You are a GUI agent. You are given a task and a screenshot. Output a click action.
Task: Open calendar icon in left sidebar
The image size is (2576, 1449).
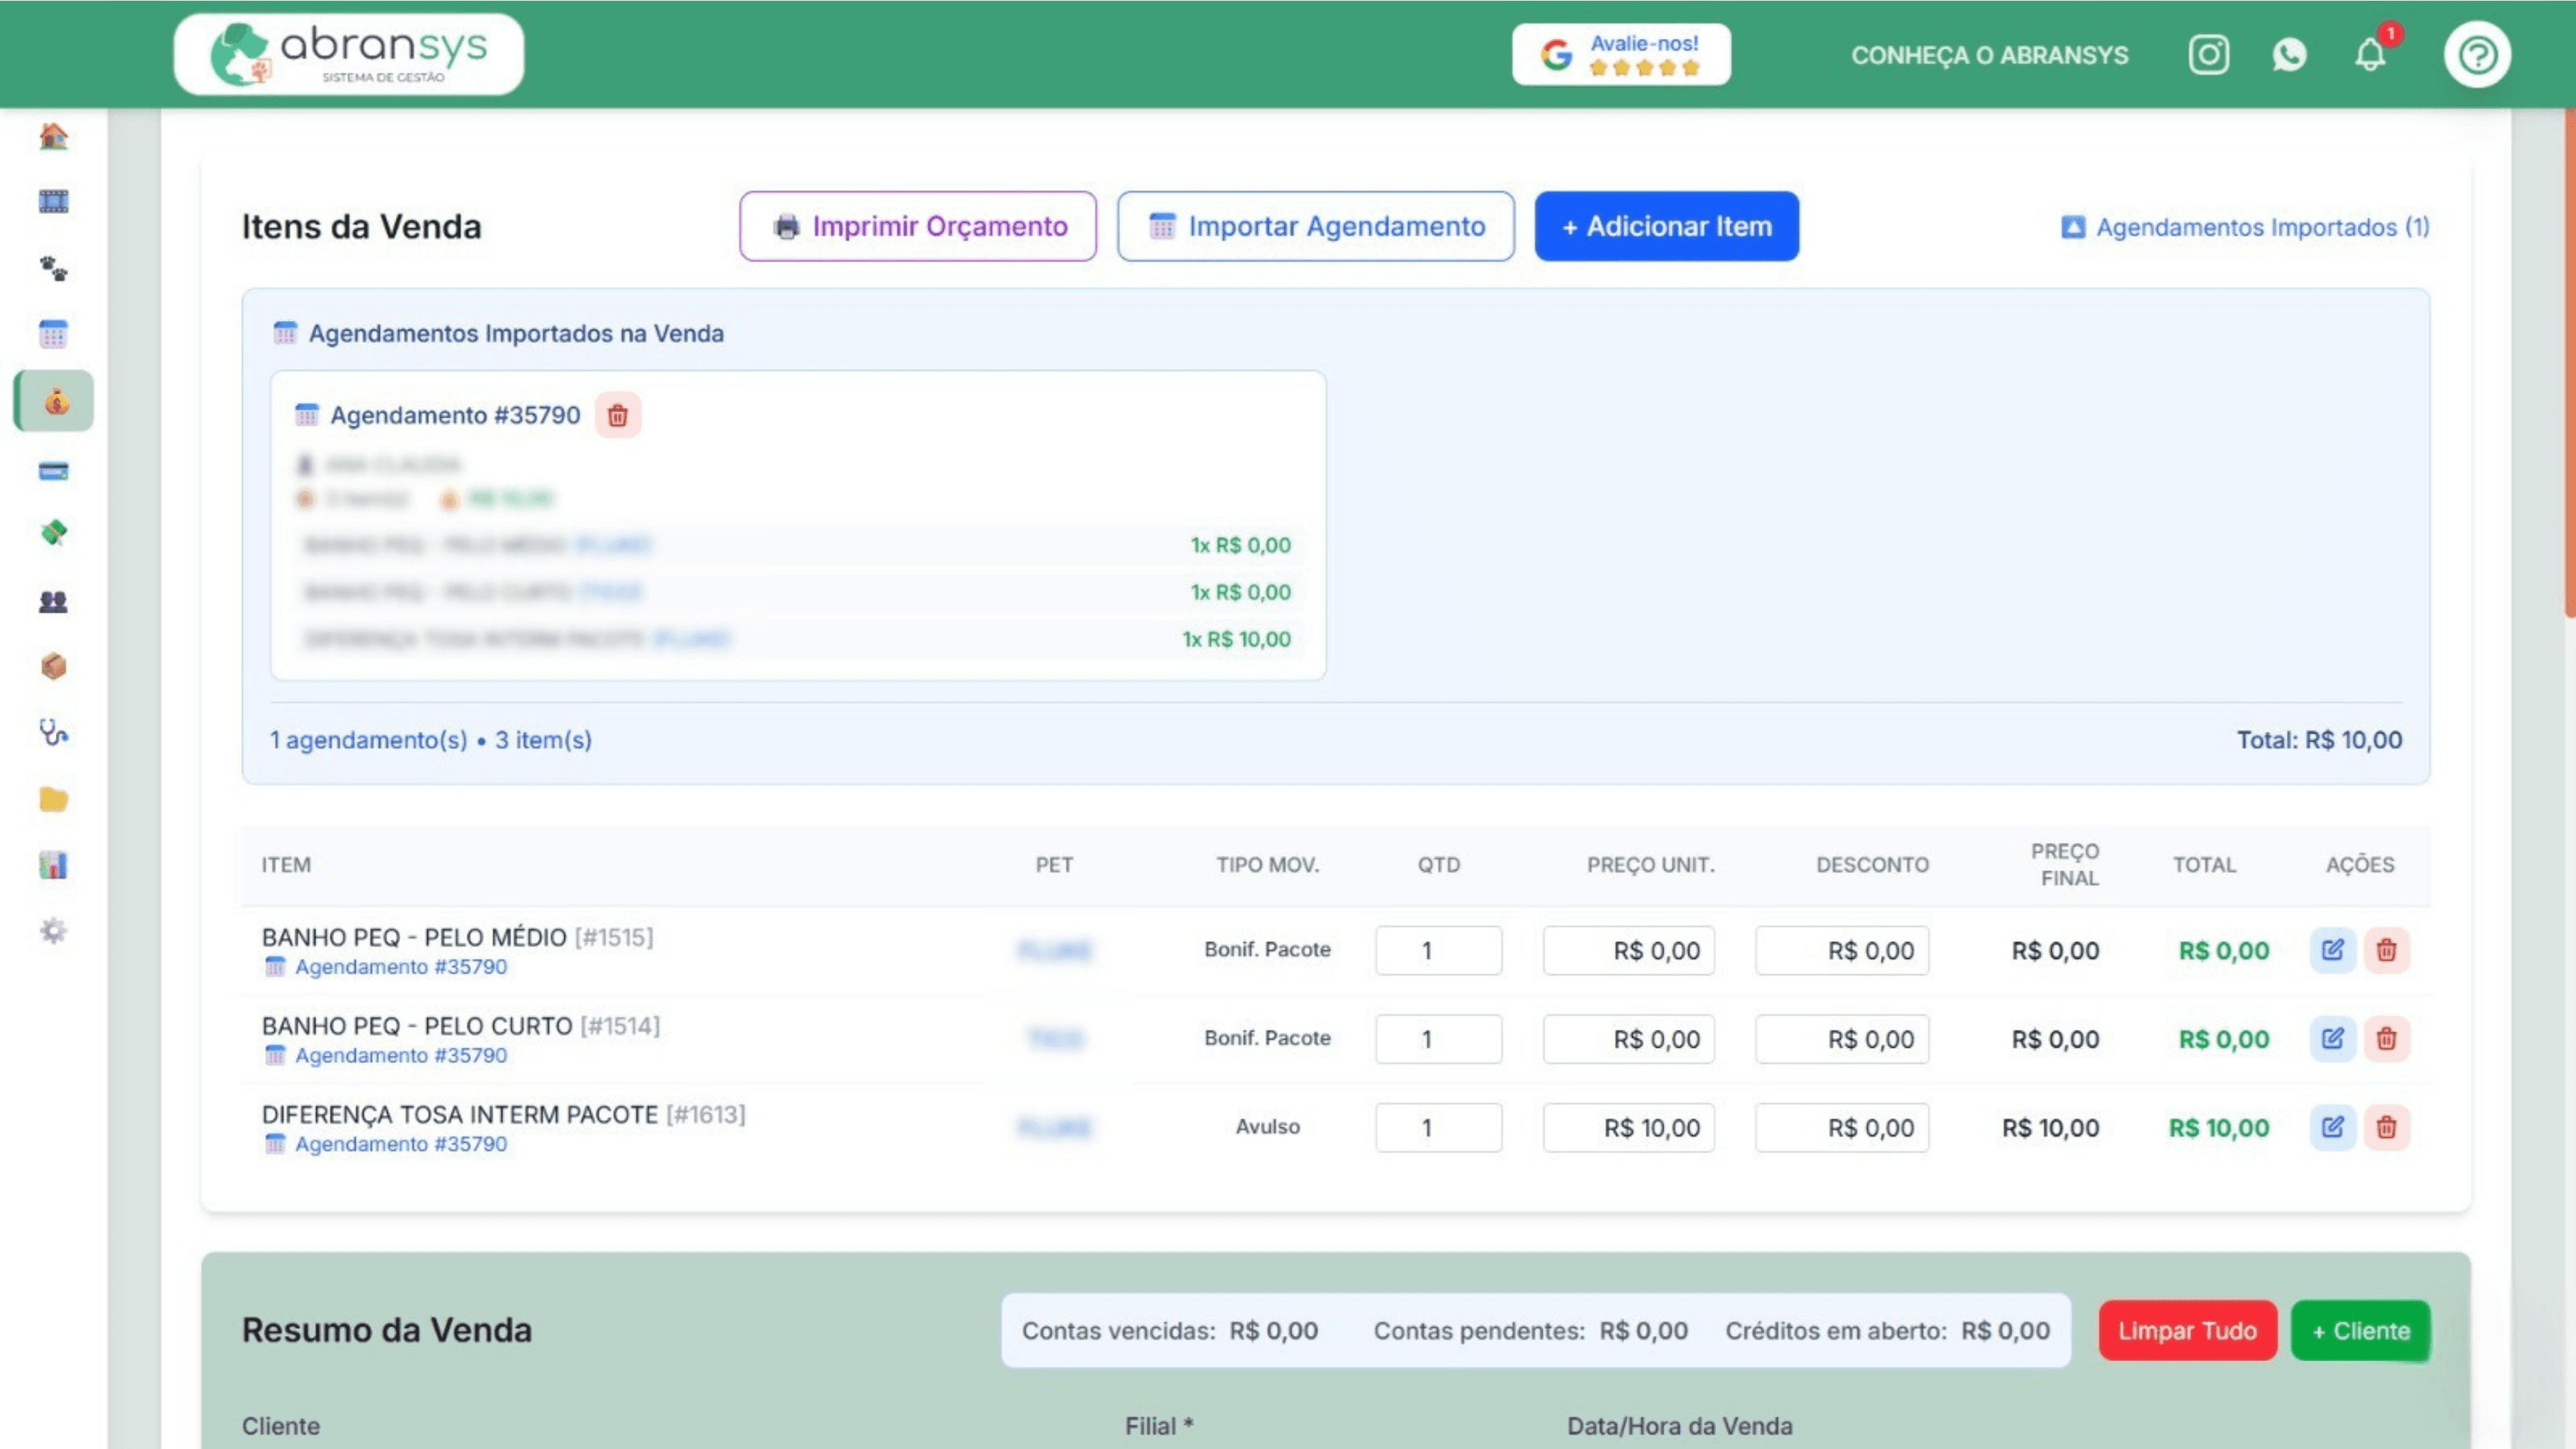(x=54, y=334)
